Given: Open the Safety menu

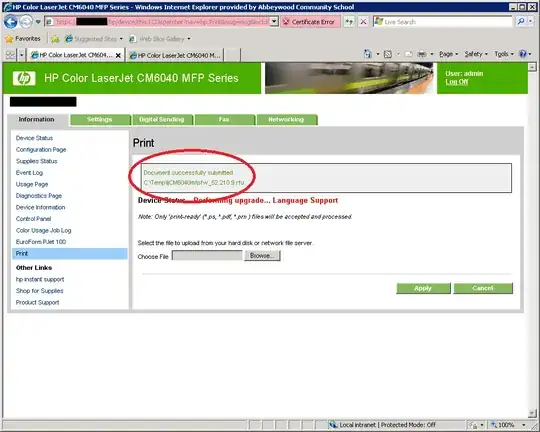Looking at the screenshot, I should pos(476,54).
